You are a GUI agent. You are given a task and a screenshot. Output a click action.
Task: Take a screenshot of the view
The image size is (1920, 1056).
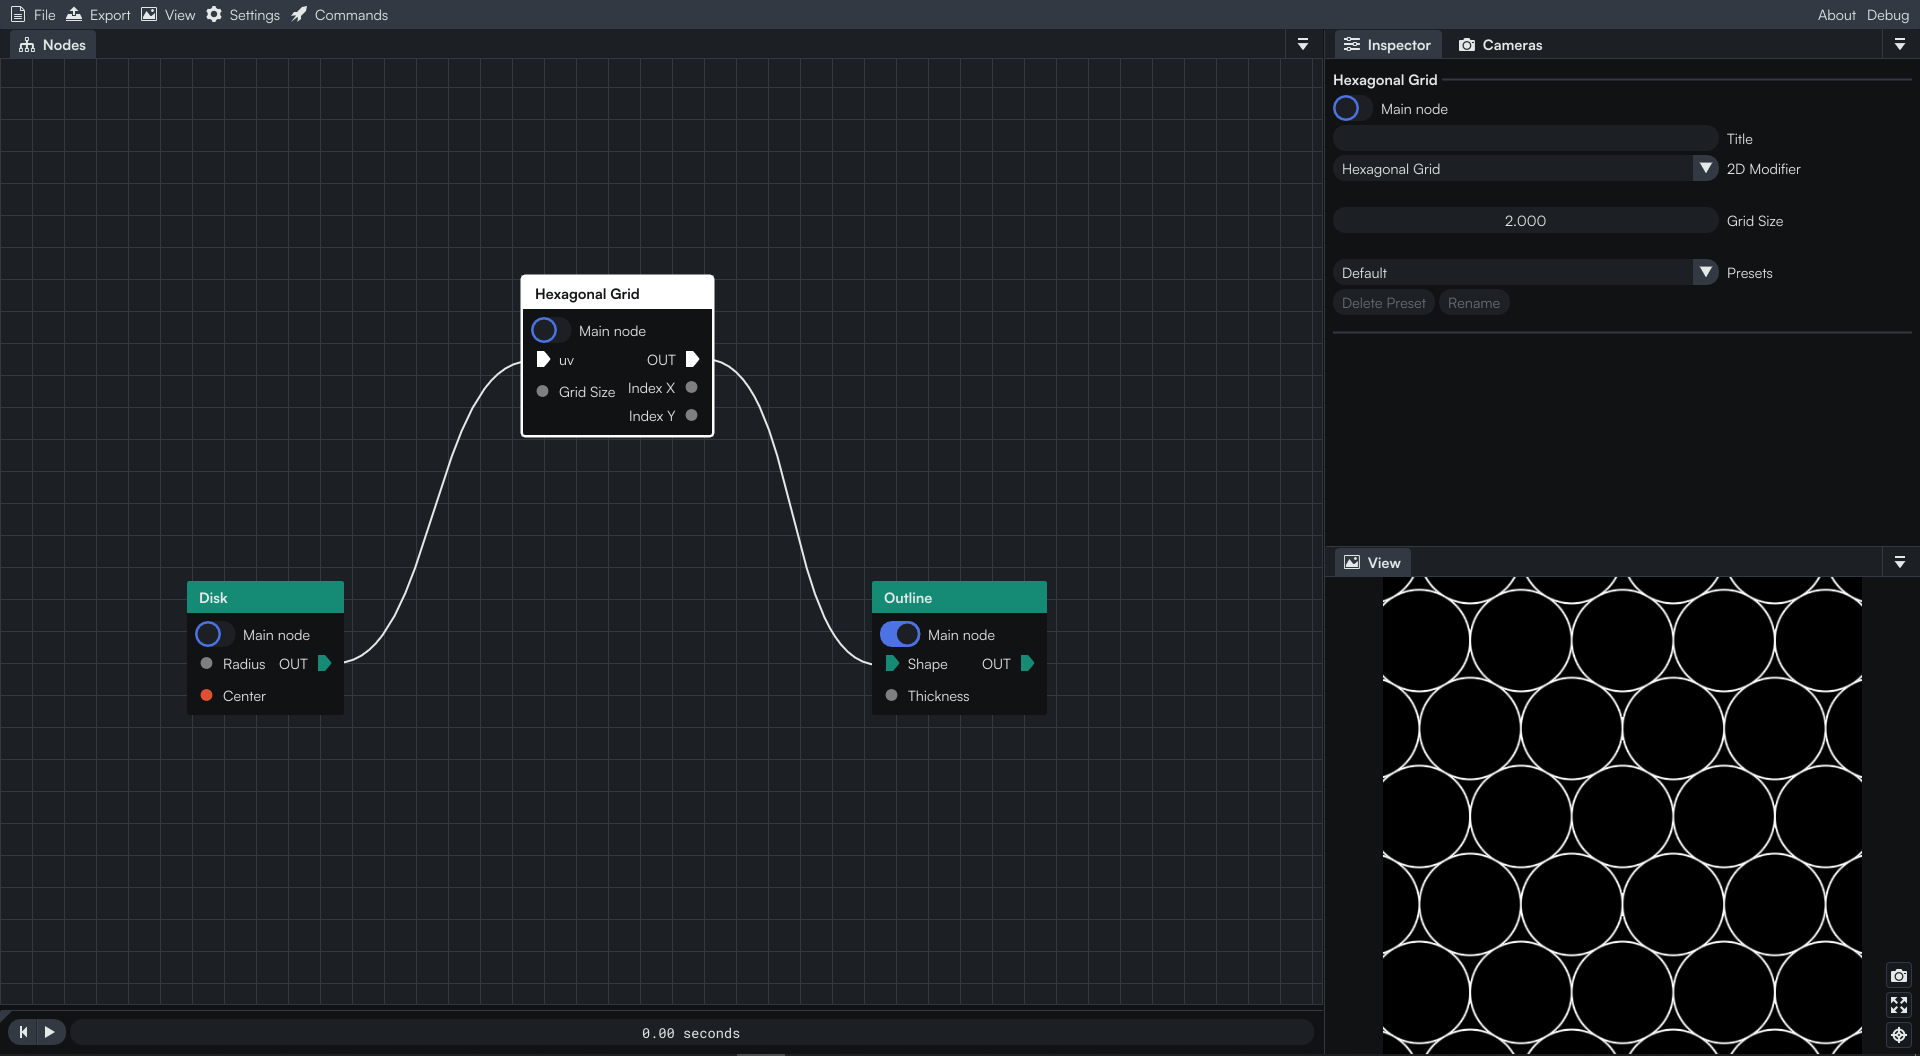pos(1899,975)
